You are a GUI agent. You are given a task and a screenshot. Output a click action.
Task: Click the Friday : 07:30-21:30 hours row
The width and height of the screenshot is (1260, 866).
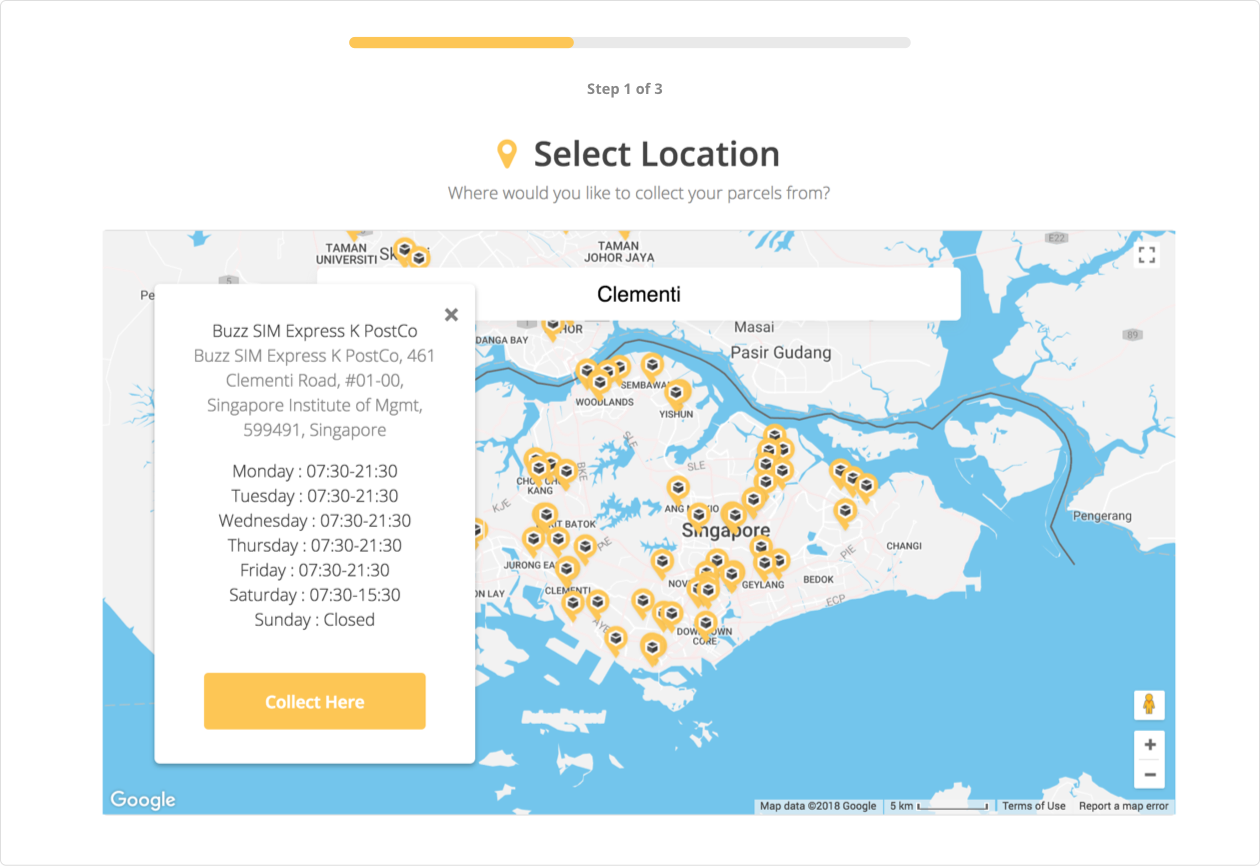pos(315,570)
